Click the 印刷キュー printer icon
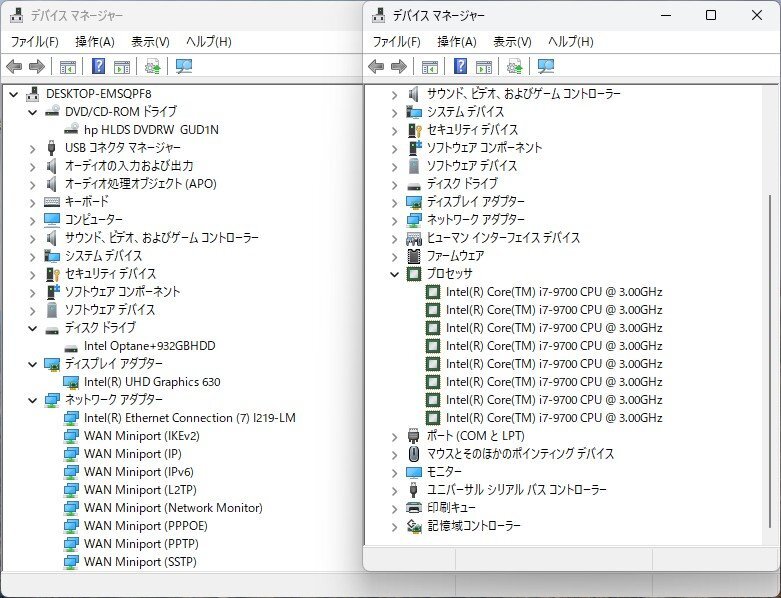The height and width of the screenshot is (598, 781). coord(414,507)
